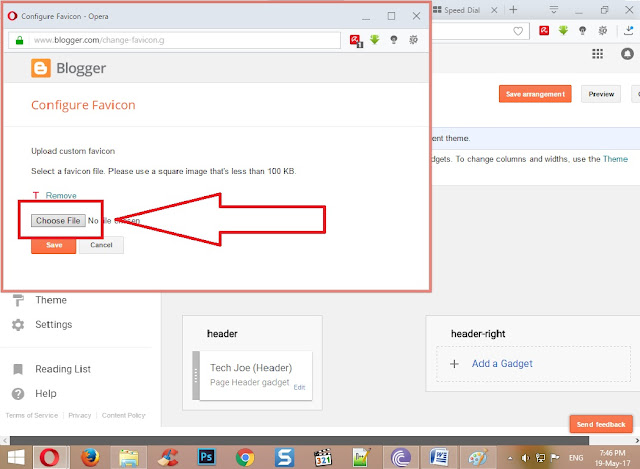Click the red extension icon in main window
640x469 pixels.
point(544,30)
